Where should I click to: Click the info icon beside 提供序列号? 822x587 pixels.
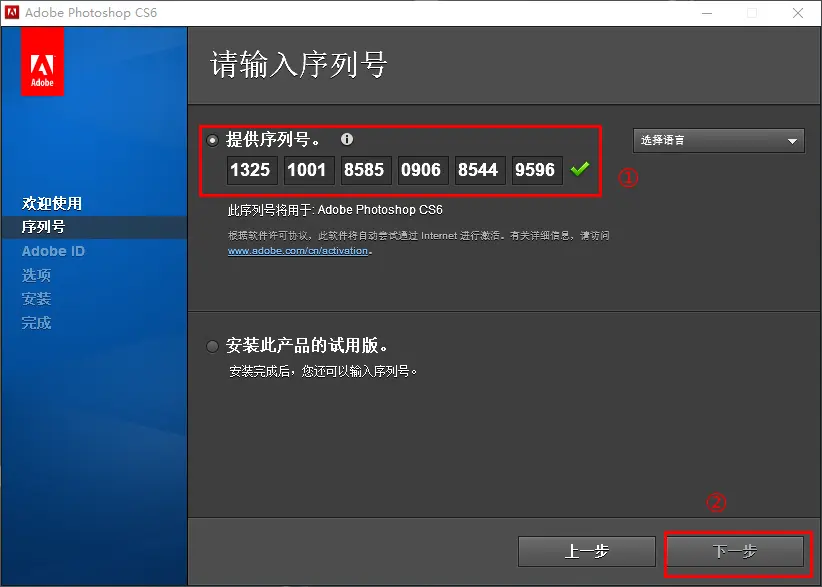[347, 139]
